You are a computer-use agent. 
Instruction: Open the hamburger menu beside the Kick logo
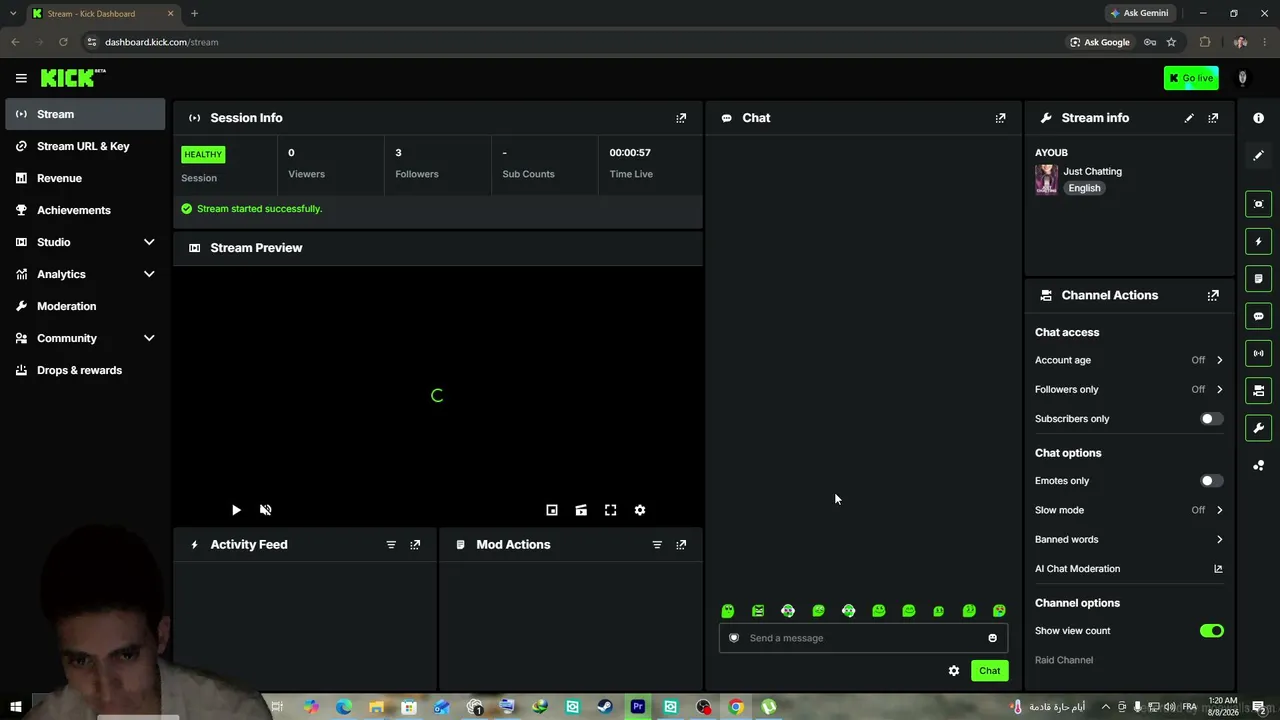[21, 78]
